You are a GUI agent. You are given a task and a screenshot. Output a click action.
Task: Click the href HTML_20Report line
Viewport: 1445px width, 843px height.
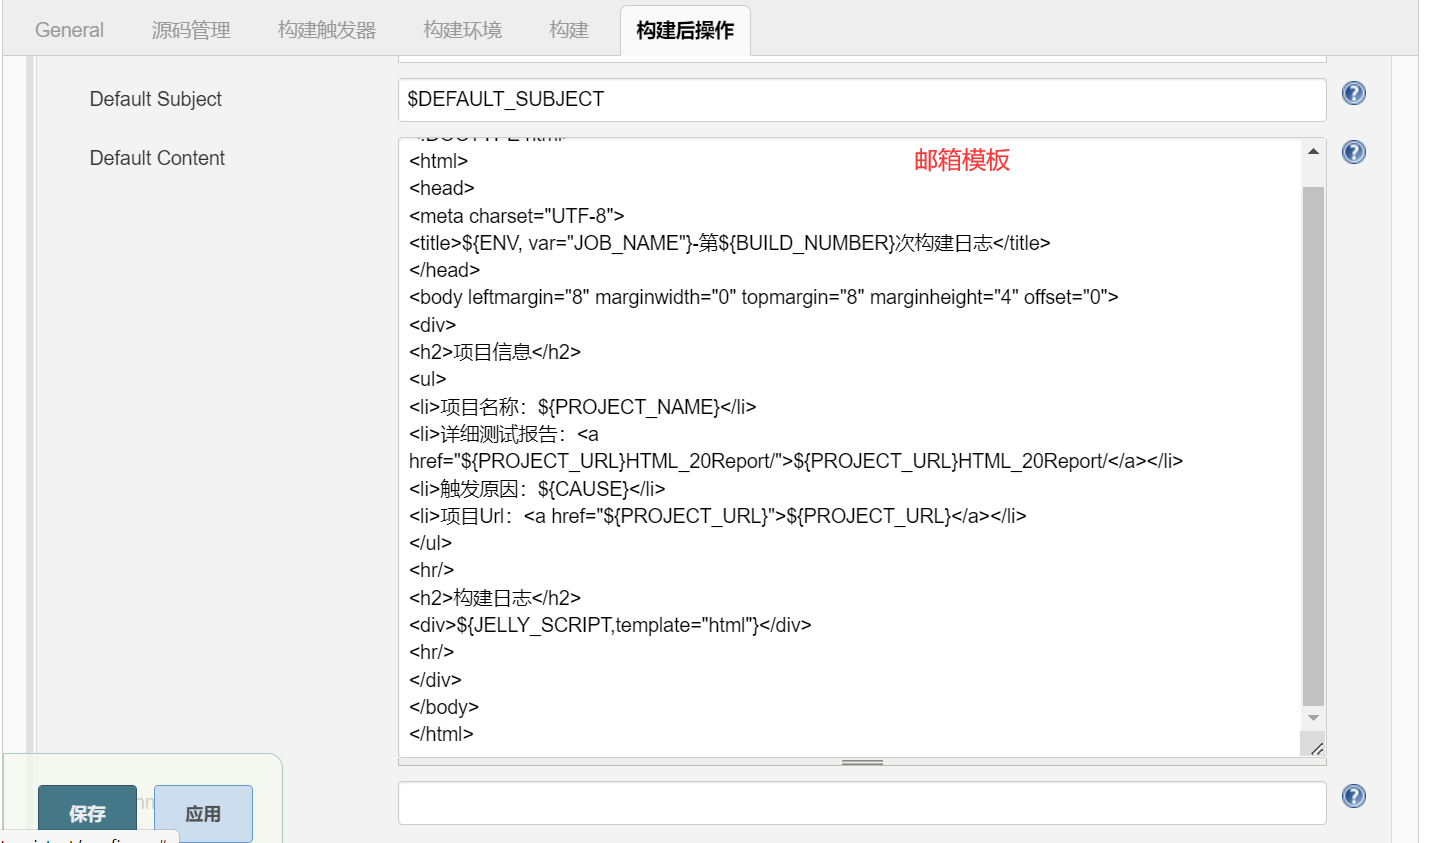point(796,461)
